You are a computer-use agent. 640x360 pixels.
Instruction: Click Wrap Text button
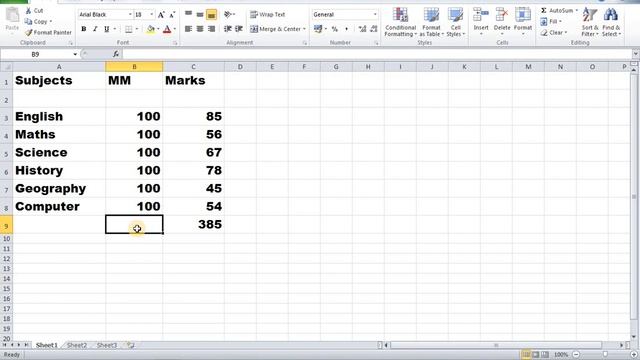pyautogui.click(x=267, y=15)
